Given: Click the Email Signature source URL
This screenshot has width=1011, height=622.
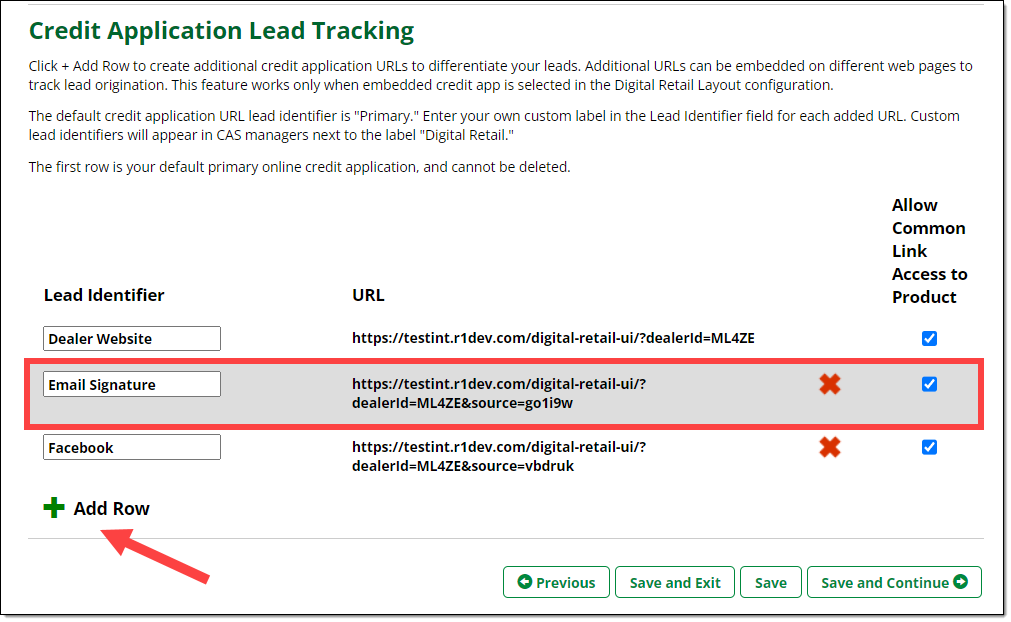Looking at the screenshot, I should (x=499, y=394).
